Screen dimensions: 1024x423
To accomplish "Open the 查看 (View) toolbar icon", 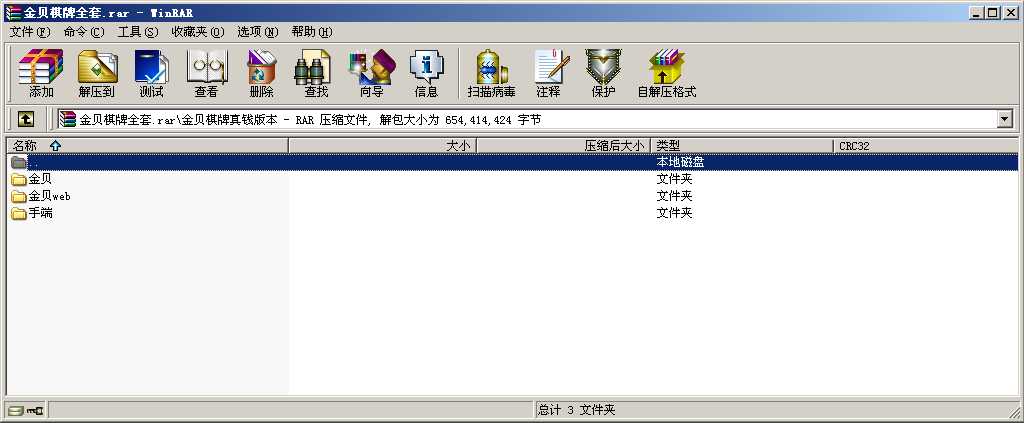I will (206, 73).
